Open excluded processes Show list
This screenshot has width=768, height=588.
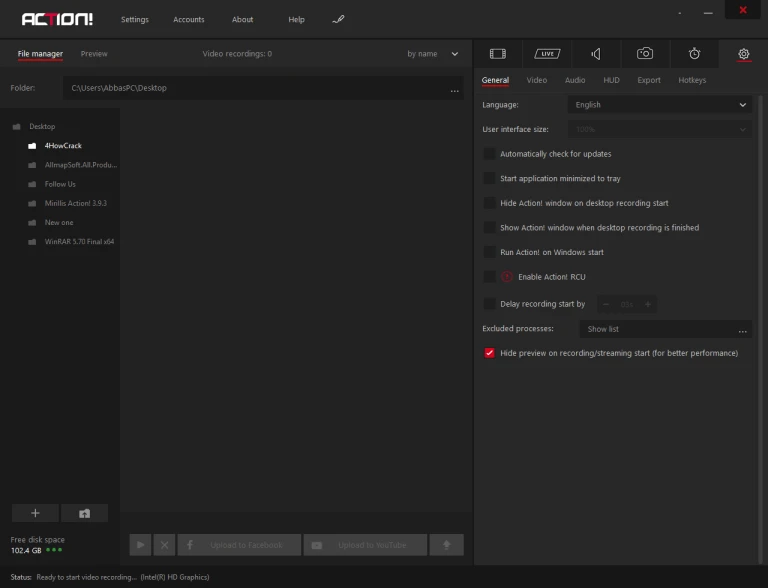(665, 329)
